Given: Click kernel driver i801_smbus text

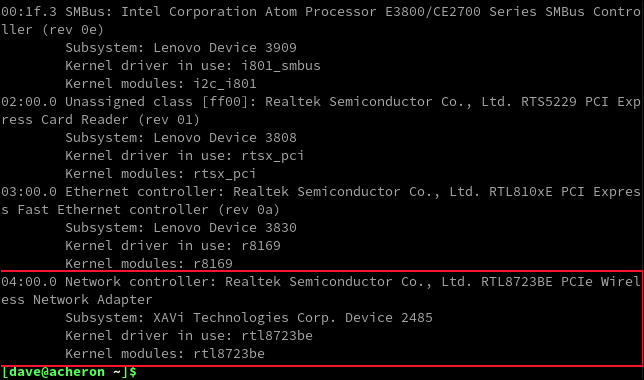Looking at the screenshot, I should 193,66.
